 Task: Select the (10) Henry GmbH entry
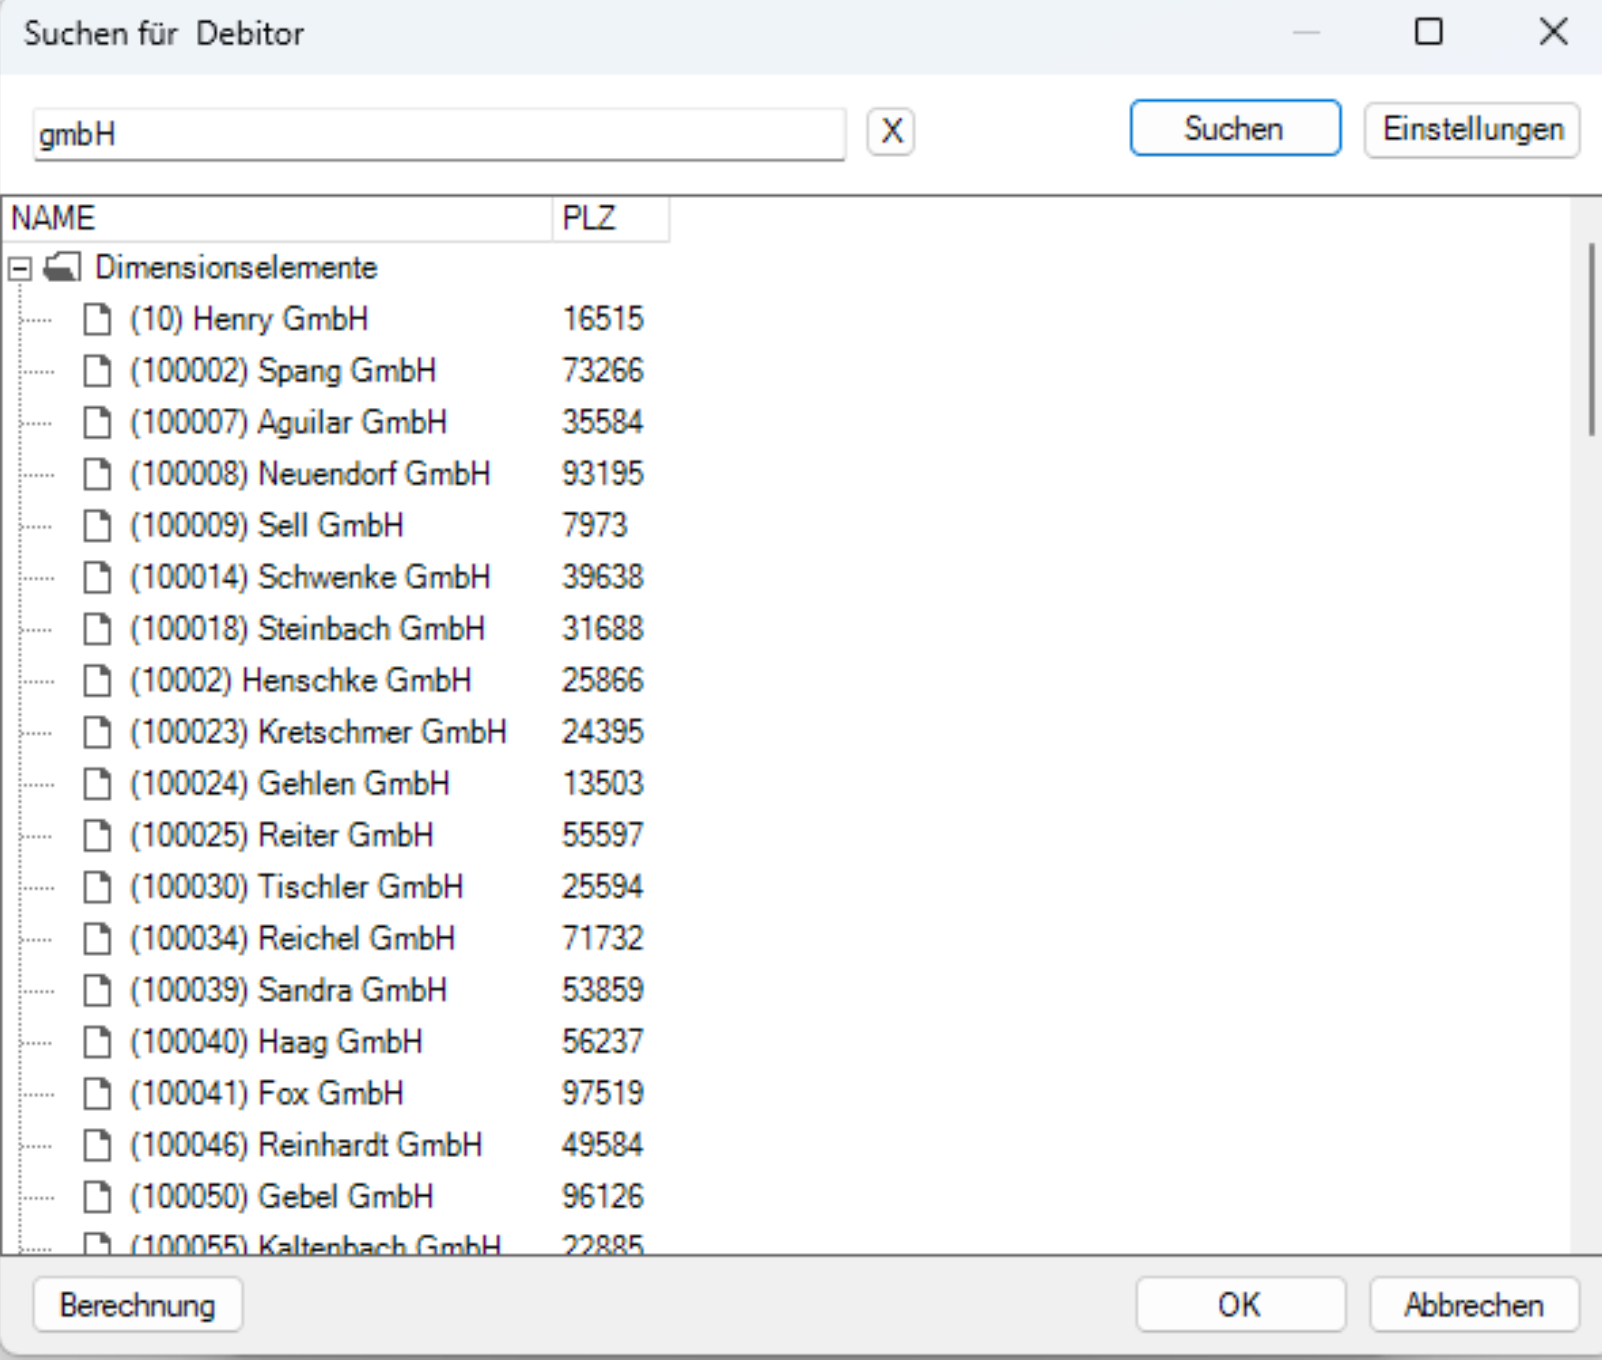[249, 319]
